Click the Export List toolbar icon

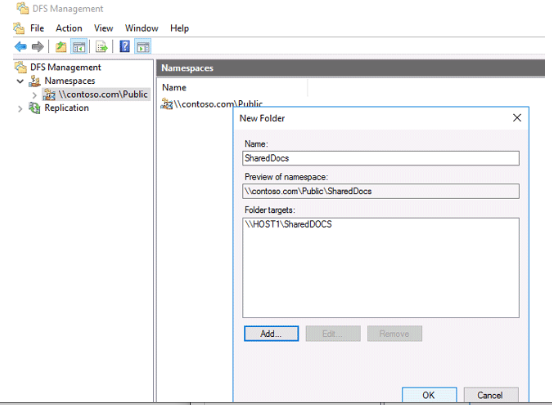[101, 46]
